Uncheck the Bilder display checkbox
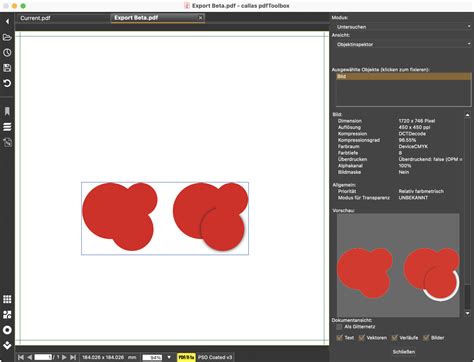 point(426,338)
